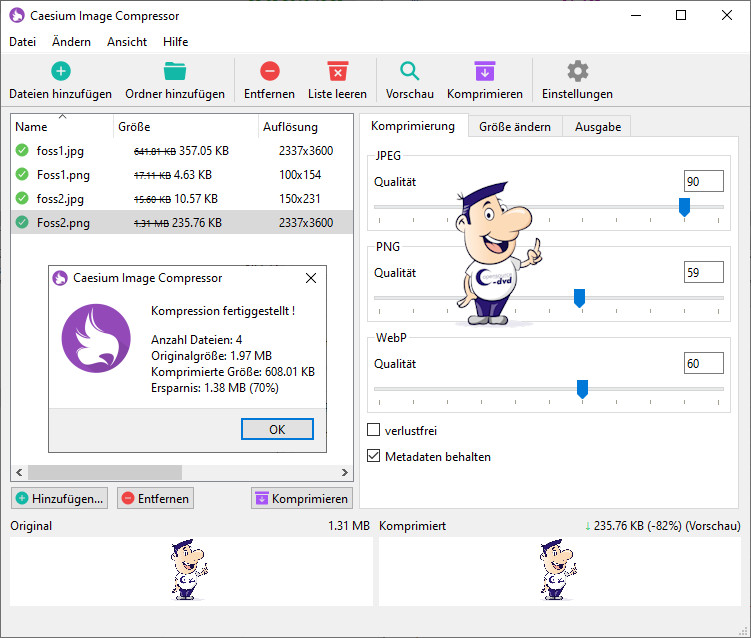Sort list by Auflösung column header
Viewport: 751px width, 638px height.
(x=290, y=127)
